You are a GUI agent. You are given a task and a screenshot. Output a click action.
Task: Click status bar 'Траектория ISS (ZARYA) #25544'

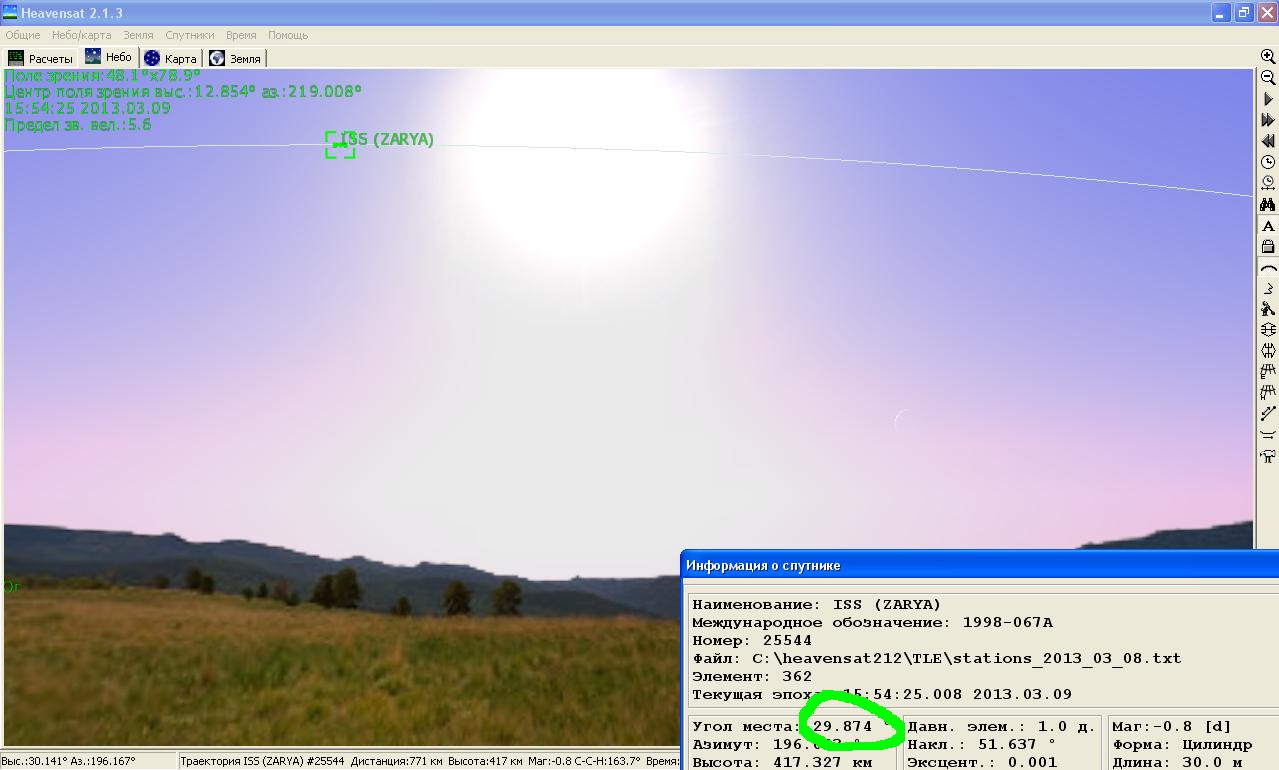(x=261, y=761)
